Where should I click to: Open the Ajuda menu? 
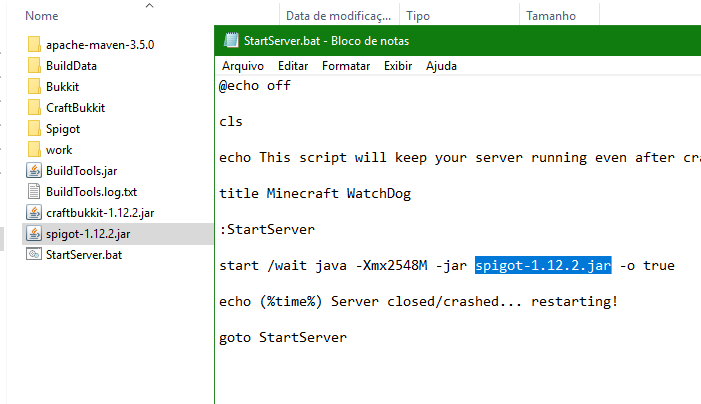point(441,66)
